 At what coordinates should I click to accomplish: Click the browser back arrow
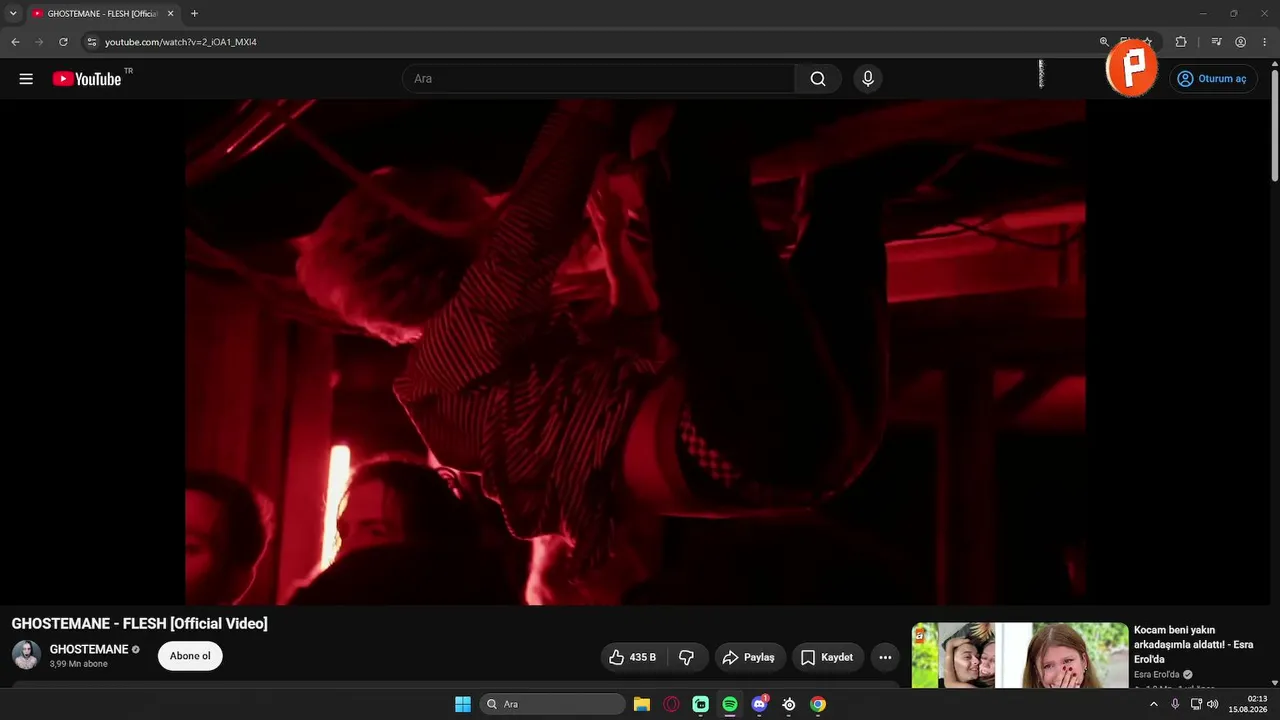coord(15,42)
